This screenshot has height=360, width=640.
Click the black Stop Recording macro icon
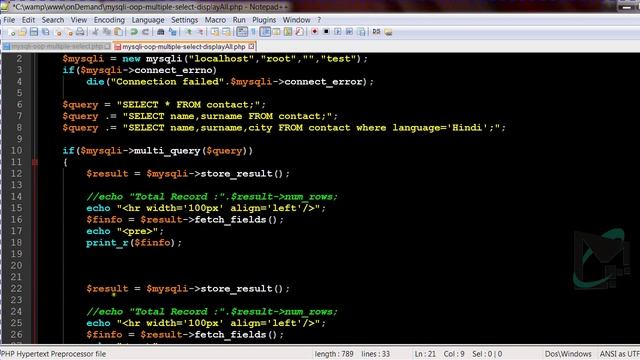pyautogui.click(x=326, y=32)
